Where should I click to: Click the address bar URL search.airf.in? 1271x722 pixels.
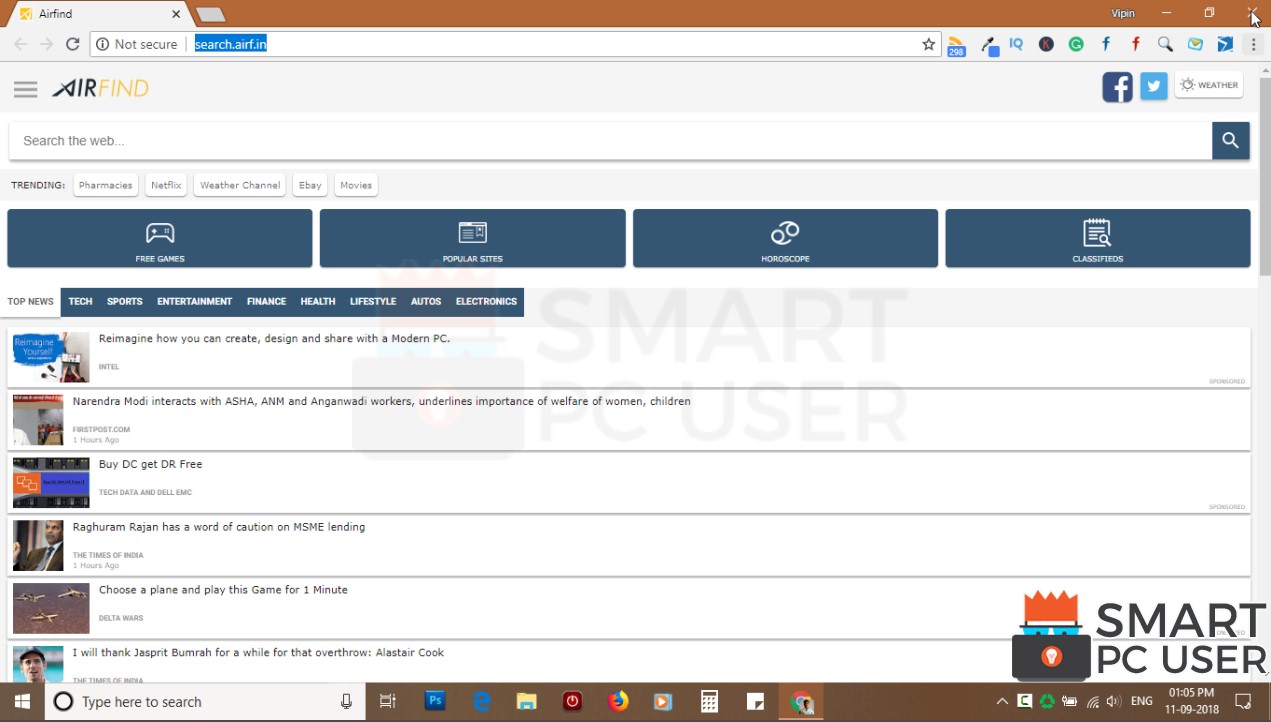coord(230,44)
